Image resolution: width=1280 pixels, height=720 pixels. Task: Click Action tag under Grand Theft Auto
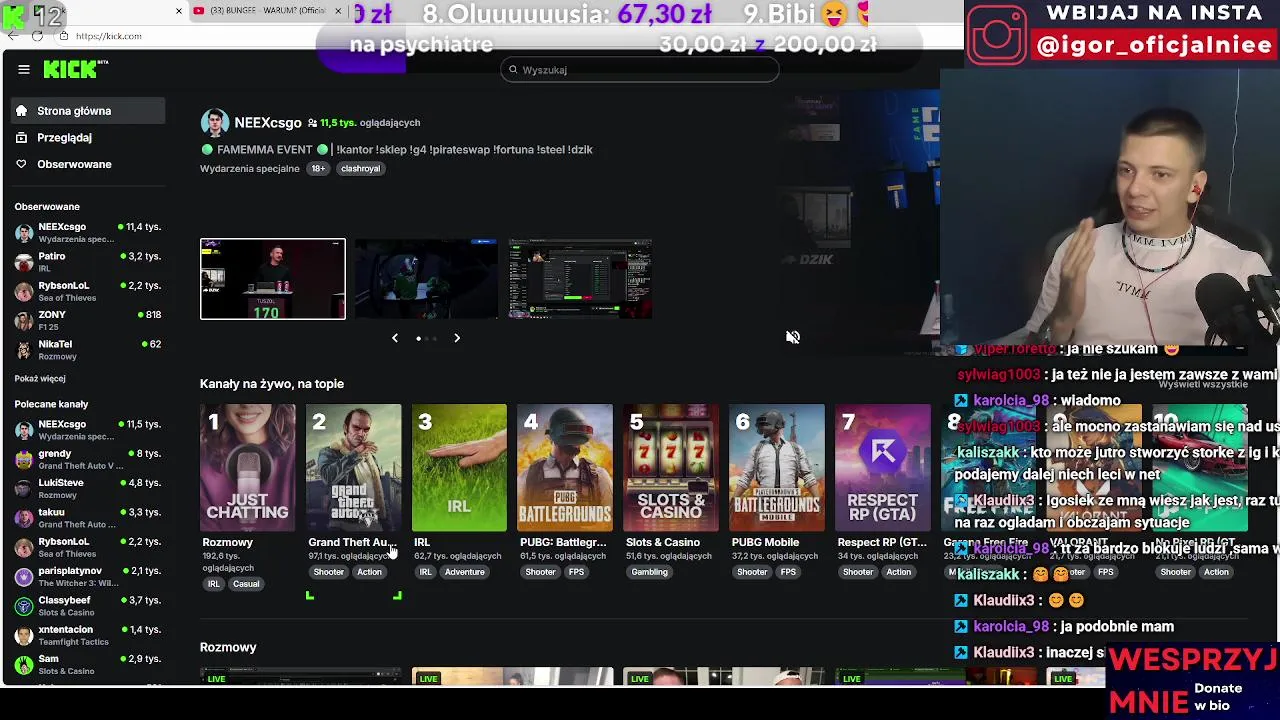[369, 572]
